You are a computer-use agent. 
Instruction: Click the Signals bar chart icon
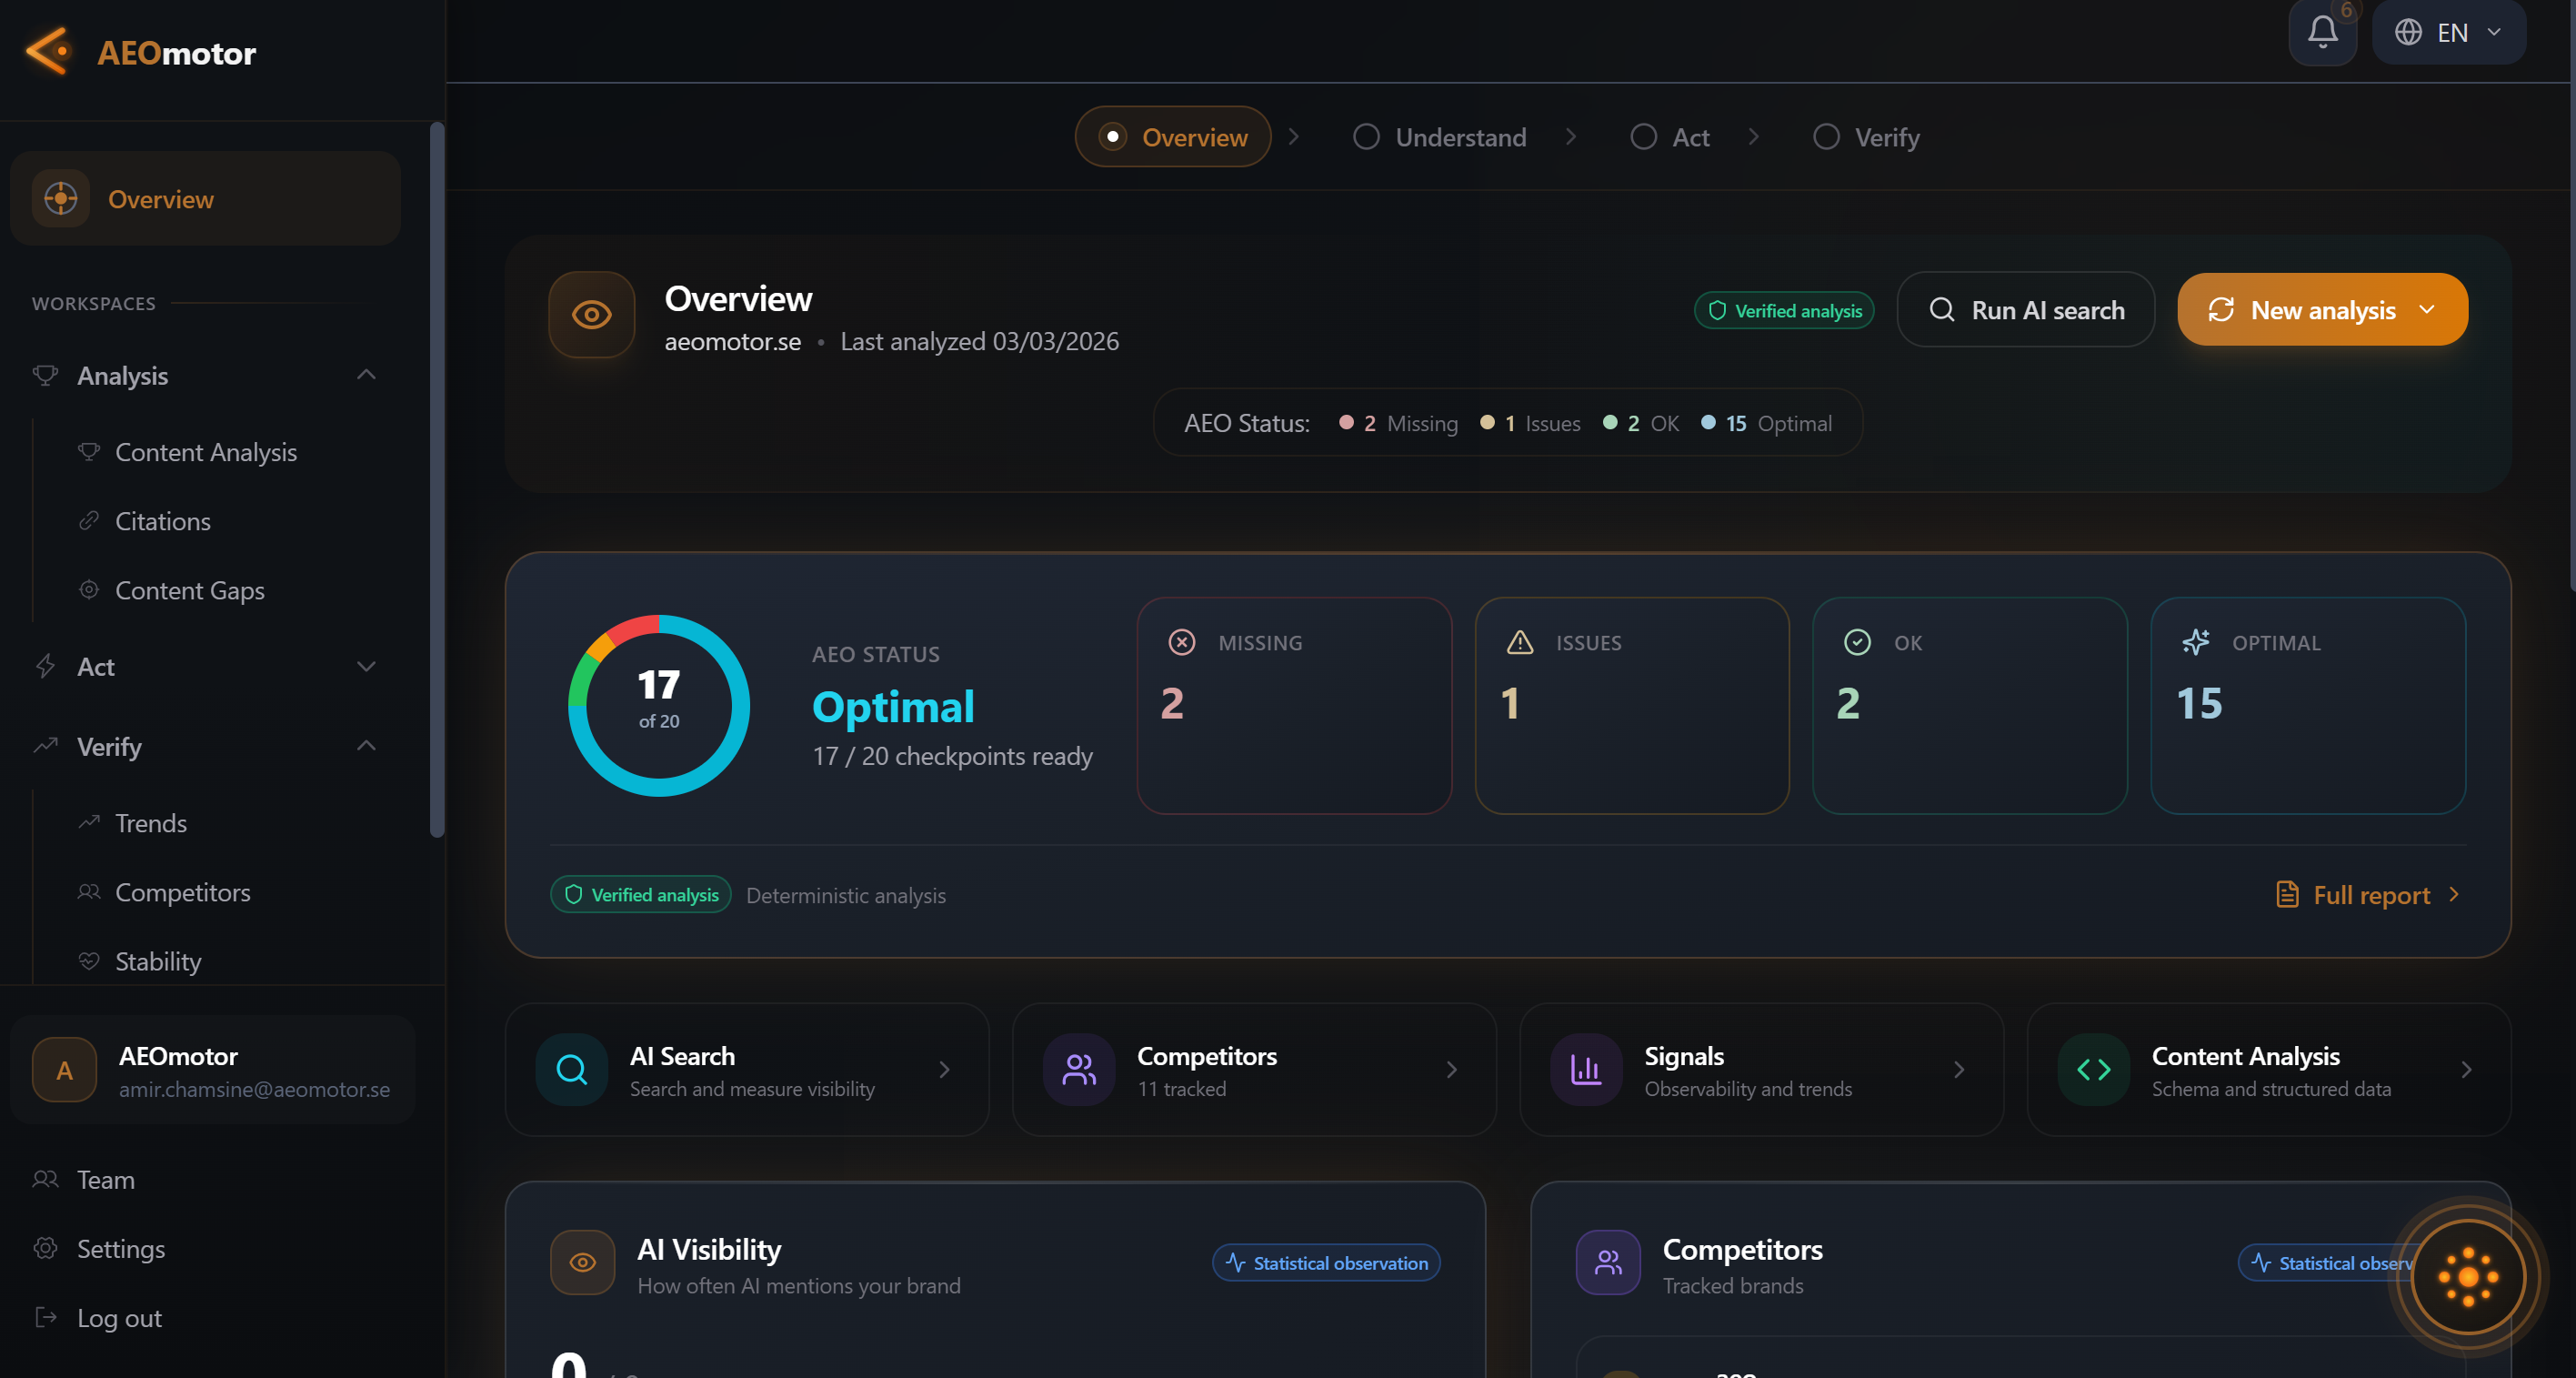point(1586,1069)
